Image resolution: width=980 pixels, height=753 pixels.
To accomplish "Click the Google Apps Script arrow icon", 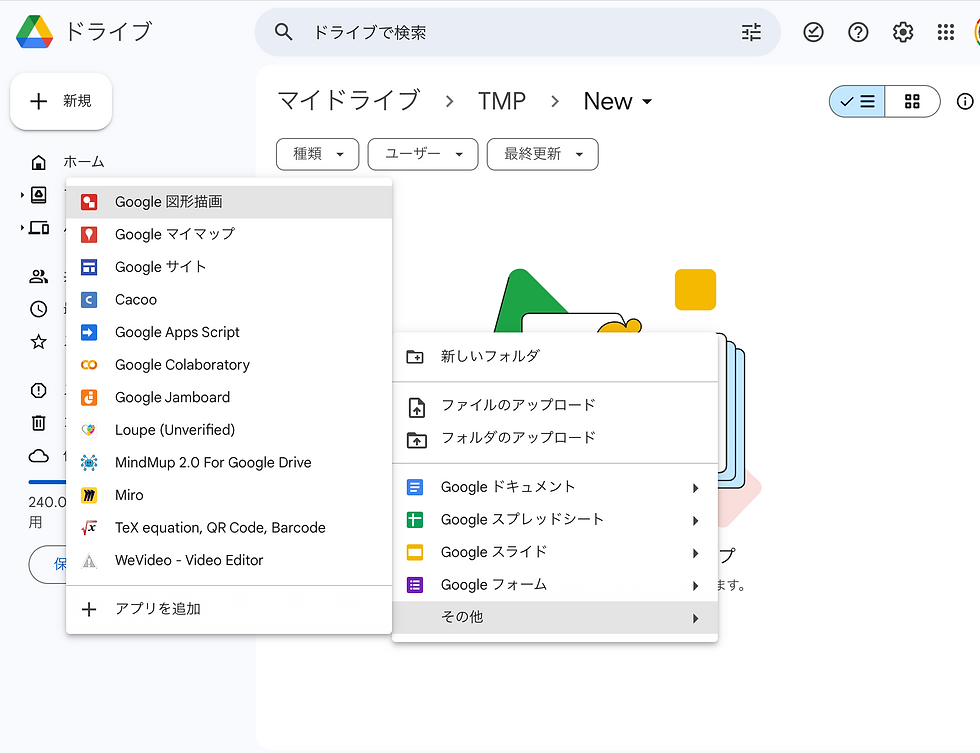I will [89, 332].
